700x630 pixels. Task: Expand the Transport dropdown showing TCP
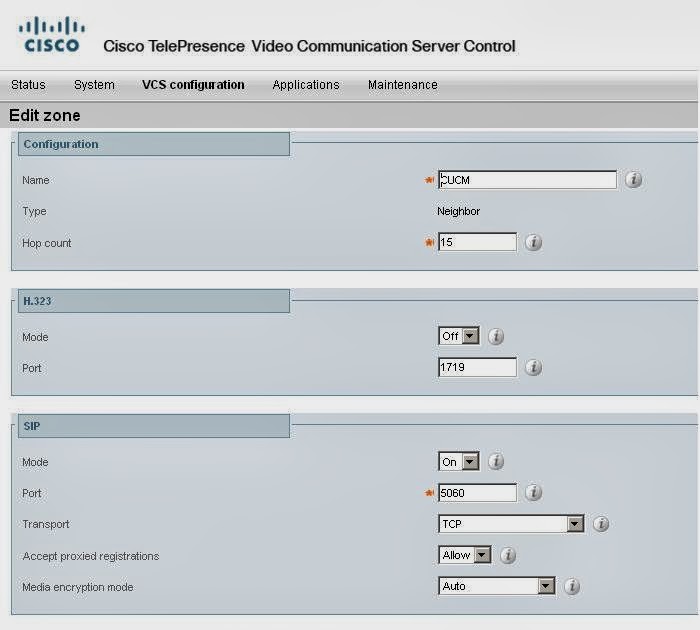pos(511,524)
